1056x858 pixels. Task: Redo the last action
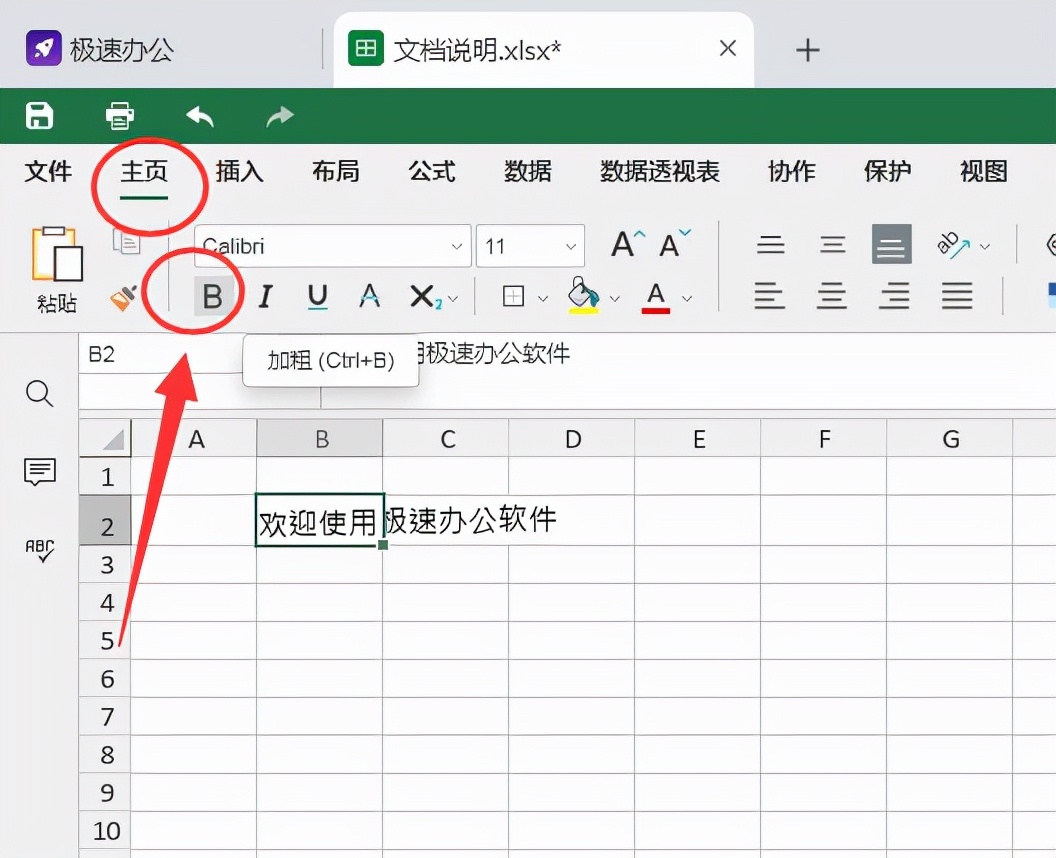279,115
